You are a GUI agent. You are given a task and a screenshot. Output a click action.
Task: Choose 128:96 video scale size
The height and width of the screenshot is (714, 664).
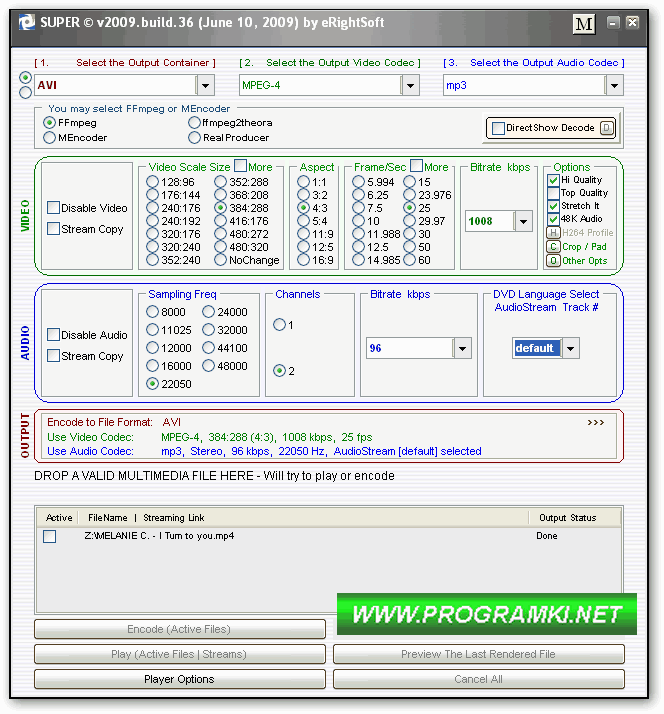[x=152, y=182]
